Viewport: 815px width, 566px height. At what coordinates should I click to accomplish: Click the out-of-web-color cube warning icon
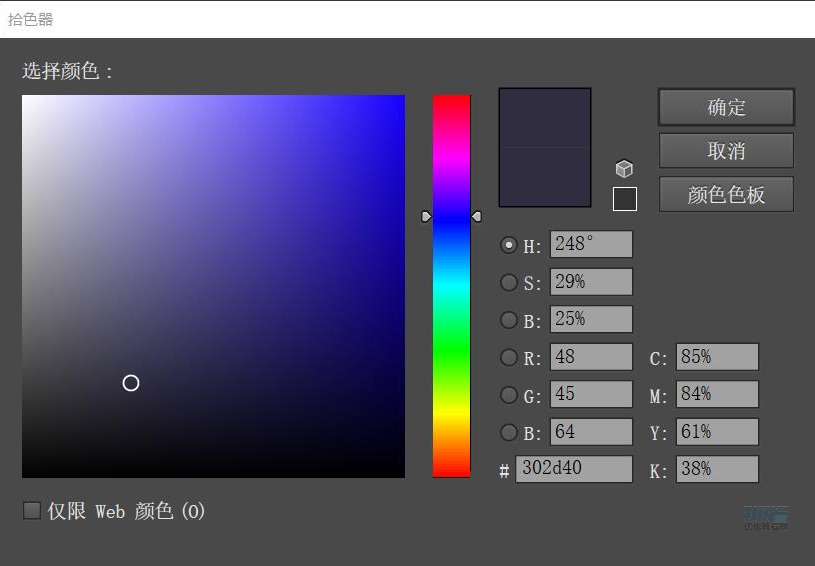(x=624, y=169)
